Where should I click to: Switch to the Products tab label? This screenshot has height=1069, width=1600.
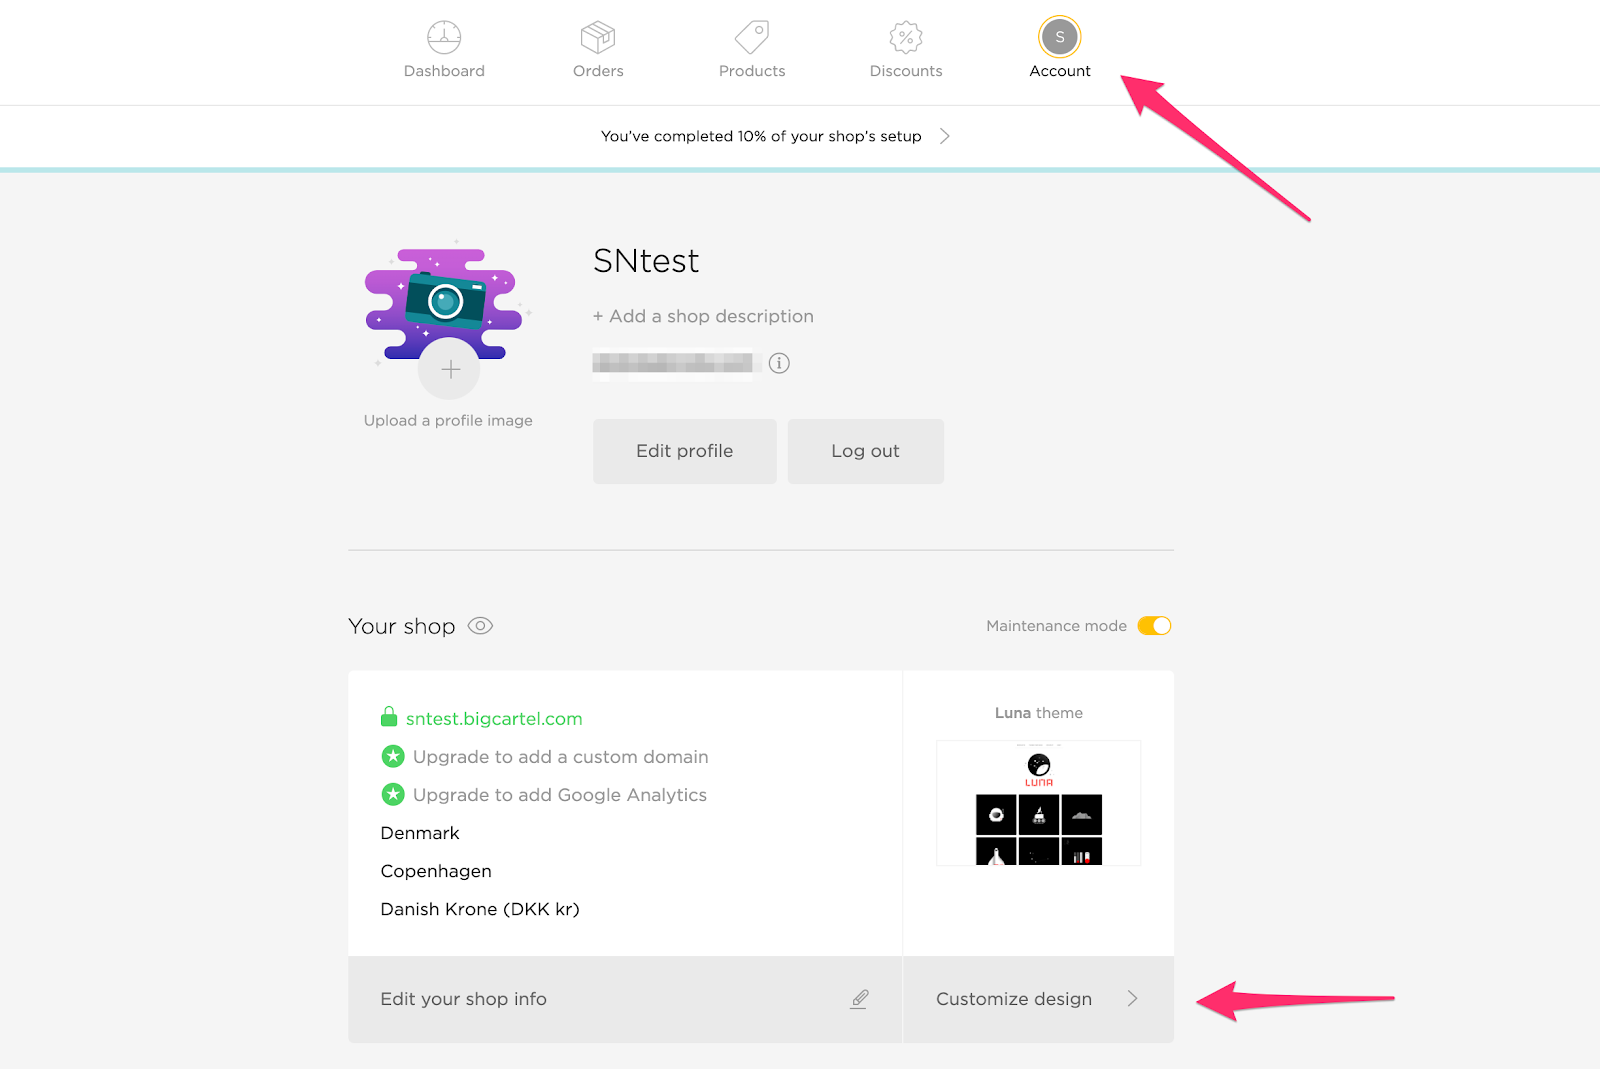click(x=752, y=71)
